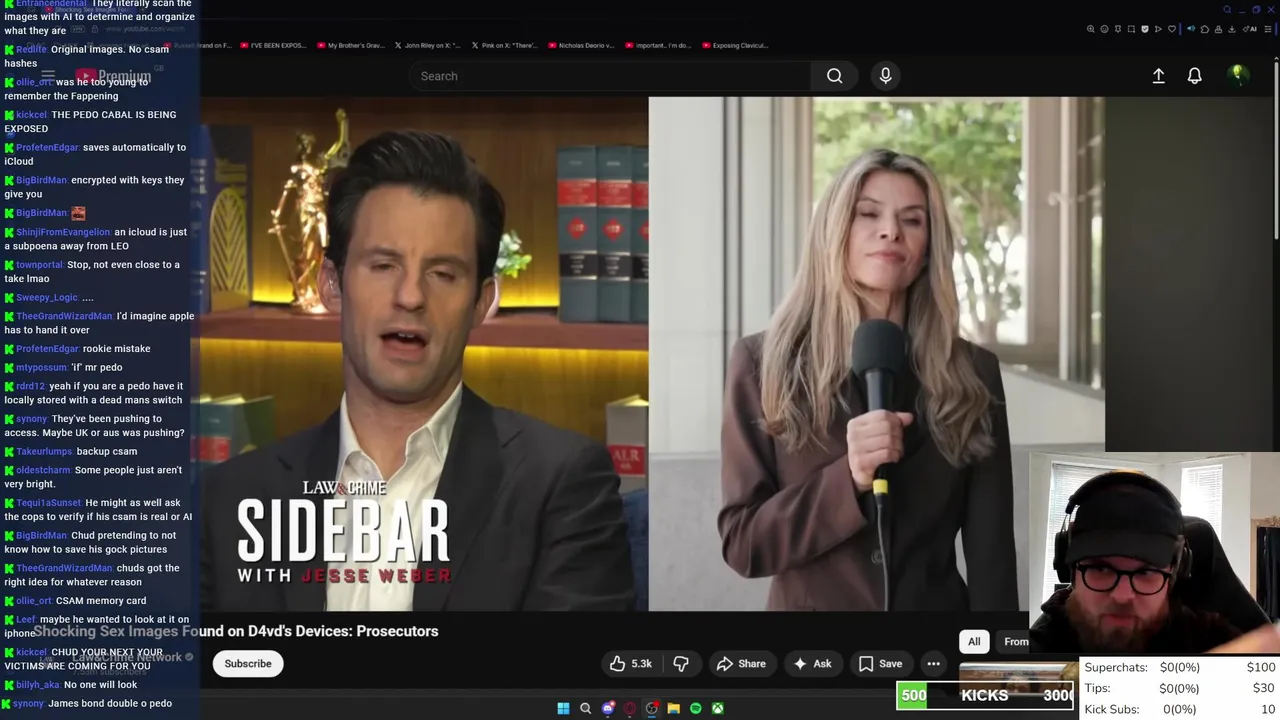
Task: Click the Kick Subs row in overlay
Action: pyautogui.click(x=1180, y=709)
